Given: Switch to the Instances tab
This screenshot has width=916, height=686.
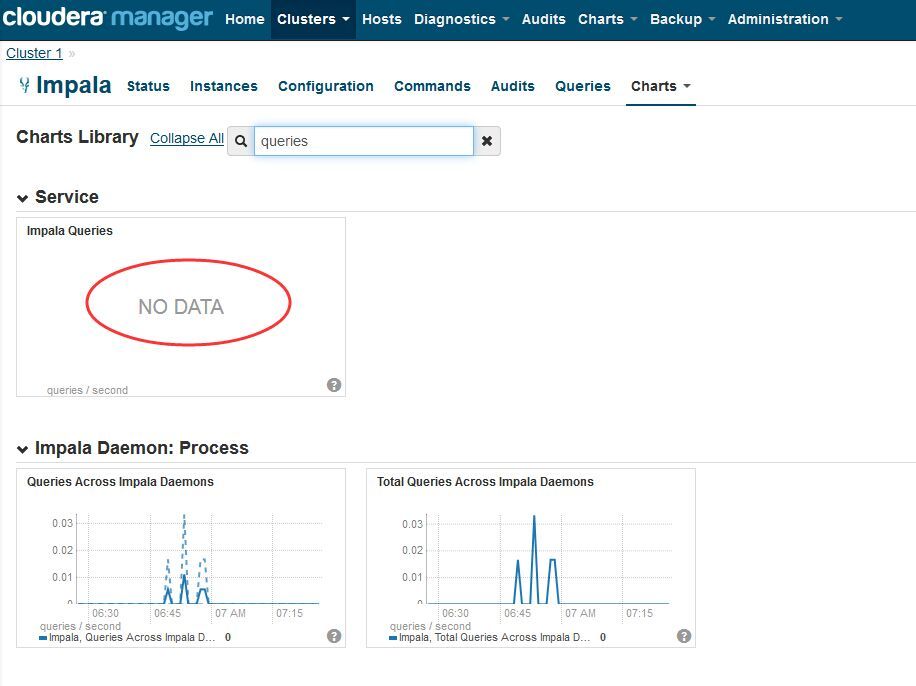Looking at the screenshot, I should (224, 86).
